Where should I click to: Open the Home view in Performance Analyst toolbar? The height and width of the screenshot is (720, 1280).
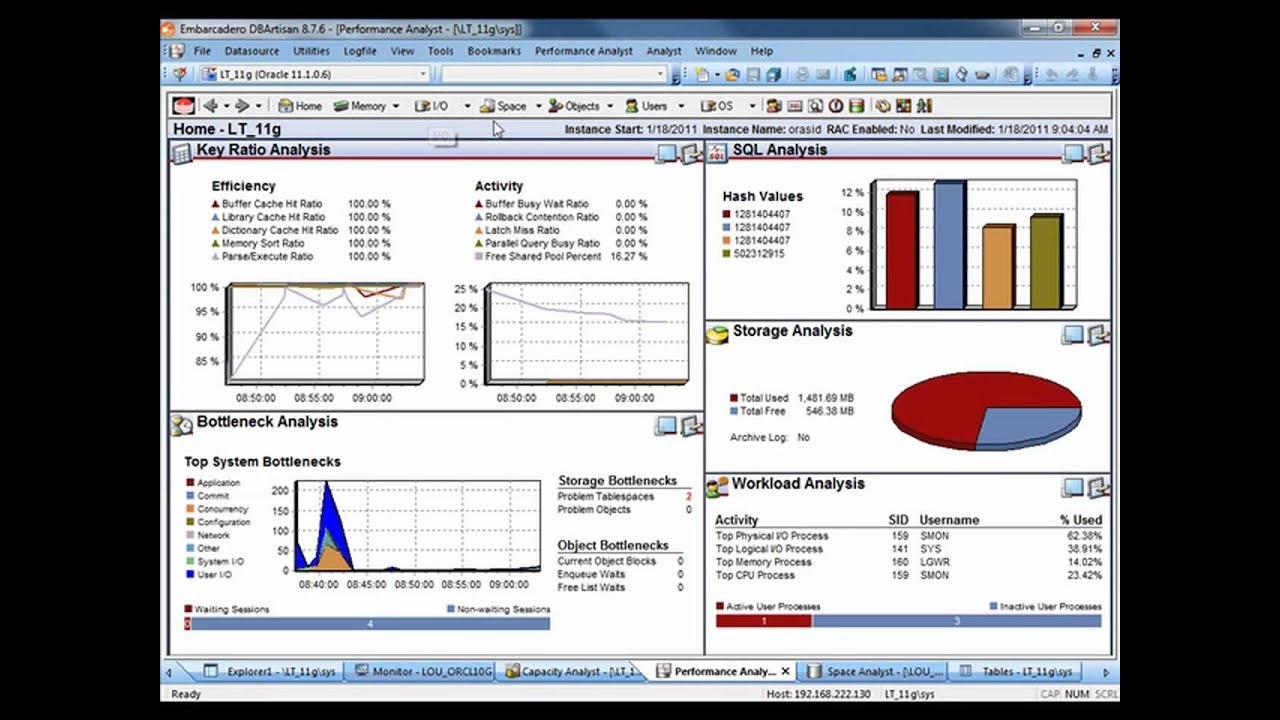[x=299, y=106]
